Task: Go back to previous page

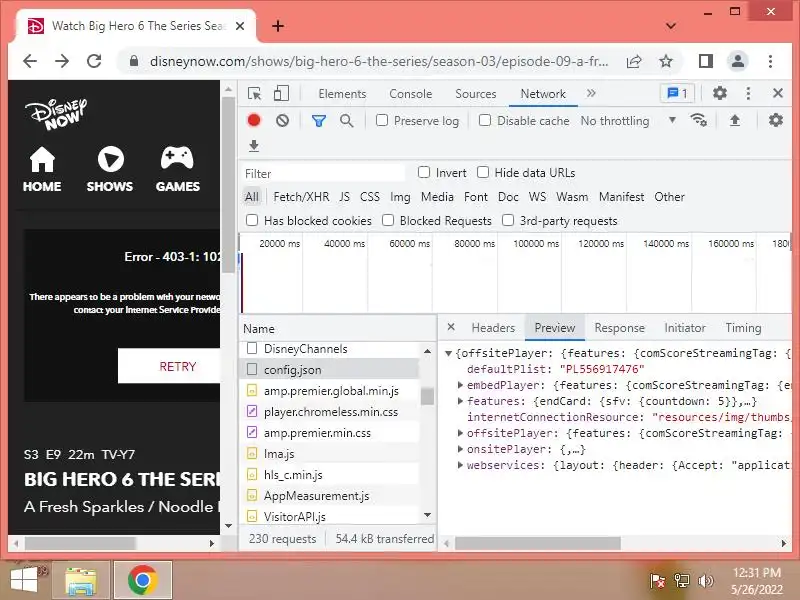Action: 30,61
